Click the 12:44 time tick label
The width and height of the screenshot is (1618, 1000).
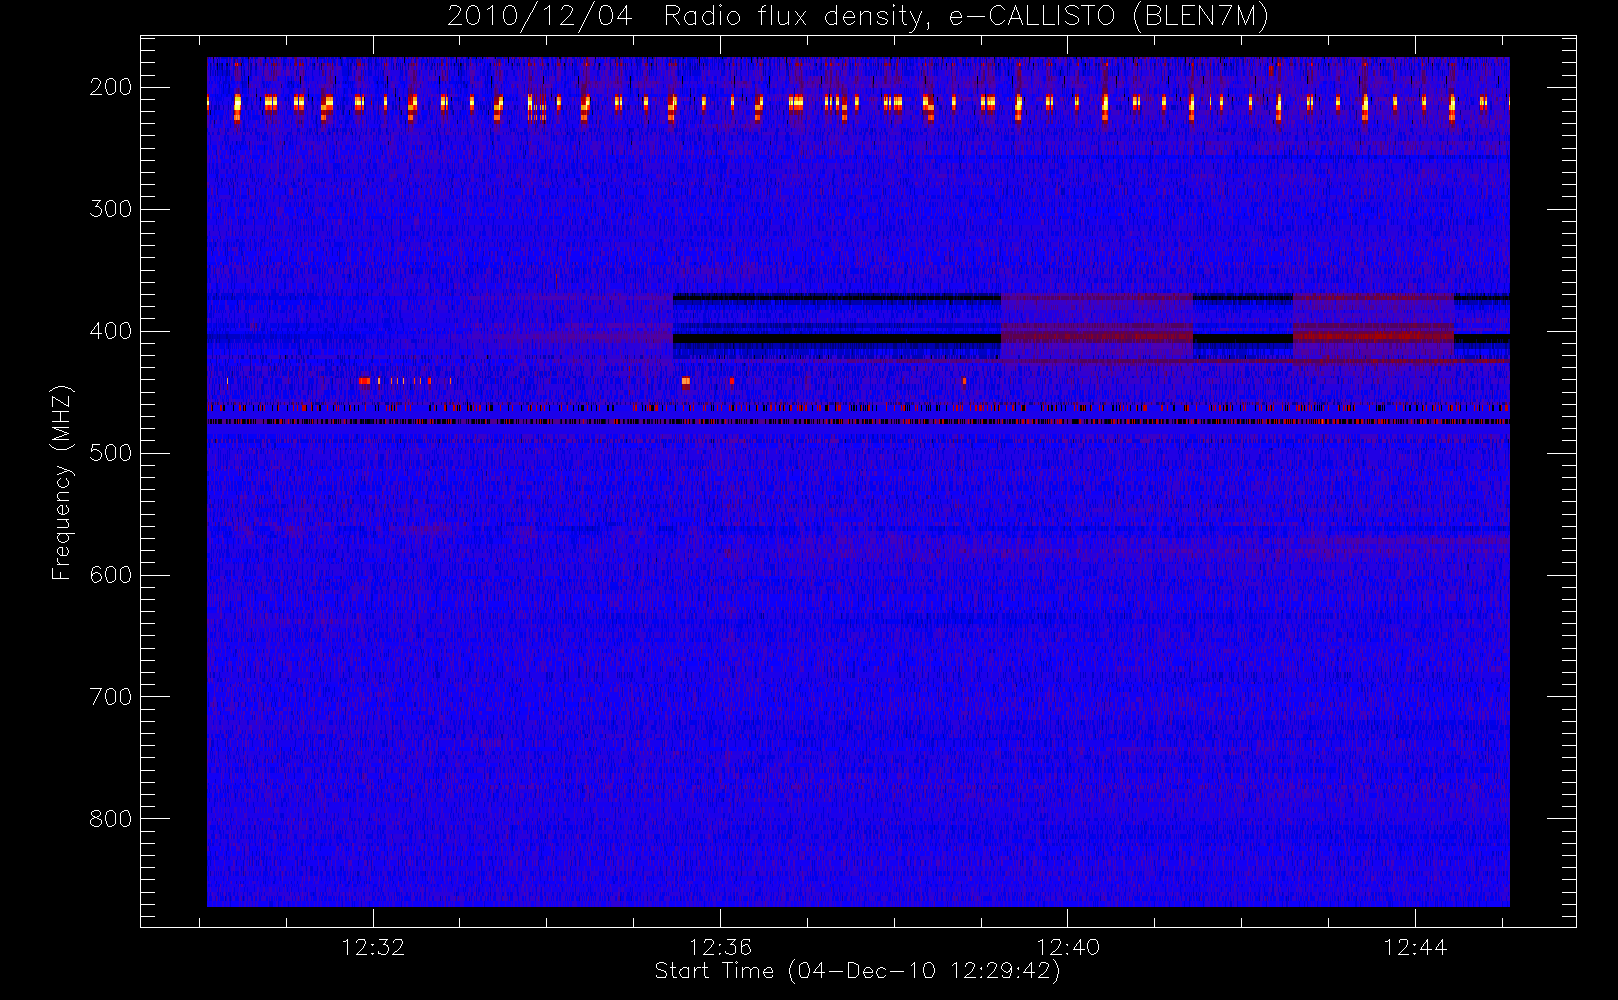pyautogui.click(x=1415, y=947)
